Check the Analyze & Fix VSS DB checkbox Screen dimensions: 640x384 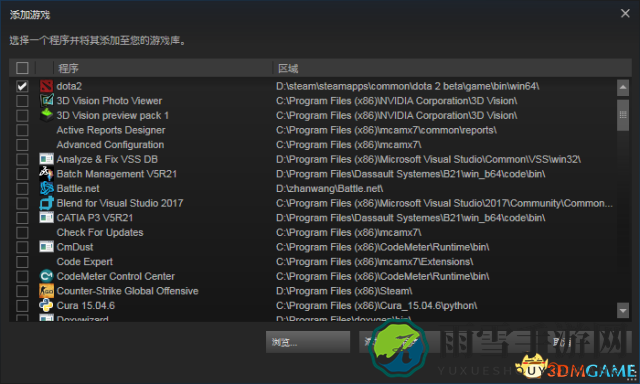pyautogui.click(x=22, y=159)
